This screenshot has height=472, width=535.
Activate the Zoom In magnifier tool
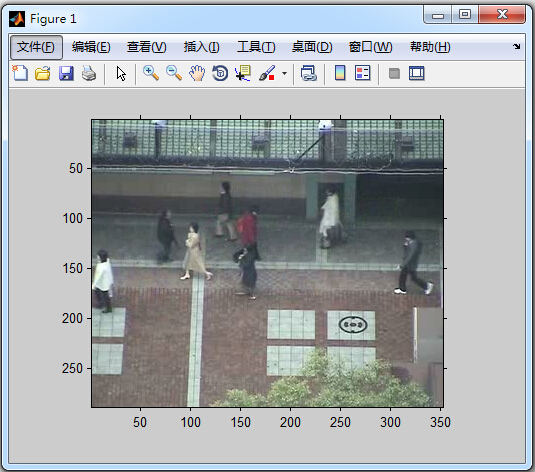point(150,73)
